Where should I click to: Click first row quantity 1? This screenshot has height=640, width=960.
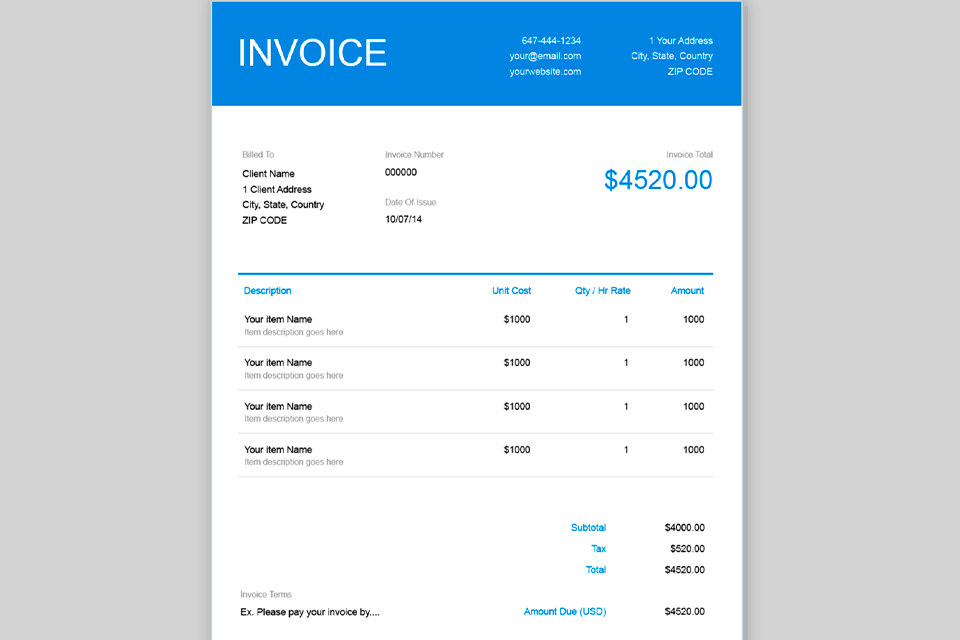click(626, 319)
